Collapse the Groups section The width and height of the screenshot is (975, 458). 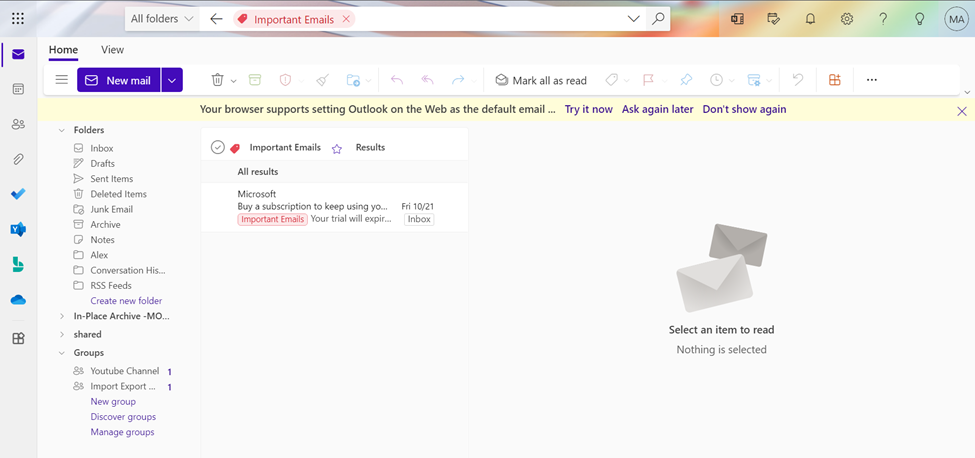[62, 352]
